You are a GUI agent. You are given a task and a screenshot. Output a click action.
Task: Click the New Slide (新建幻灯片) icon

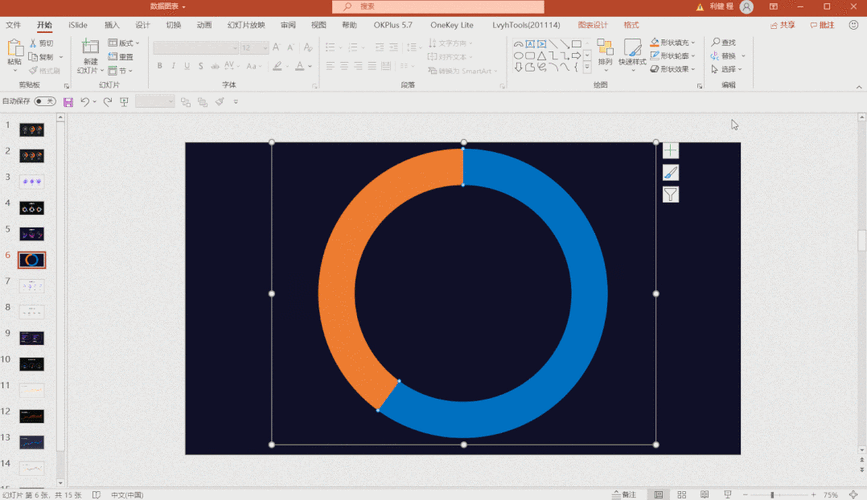[x=90, y=46]
